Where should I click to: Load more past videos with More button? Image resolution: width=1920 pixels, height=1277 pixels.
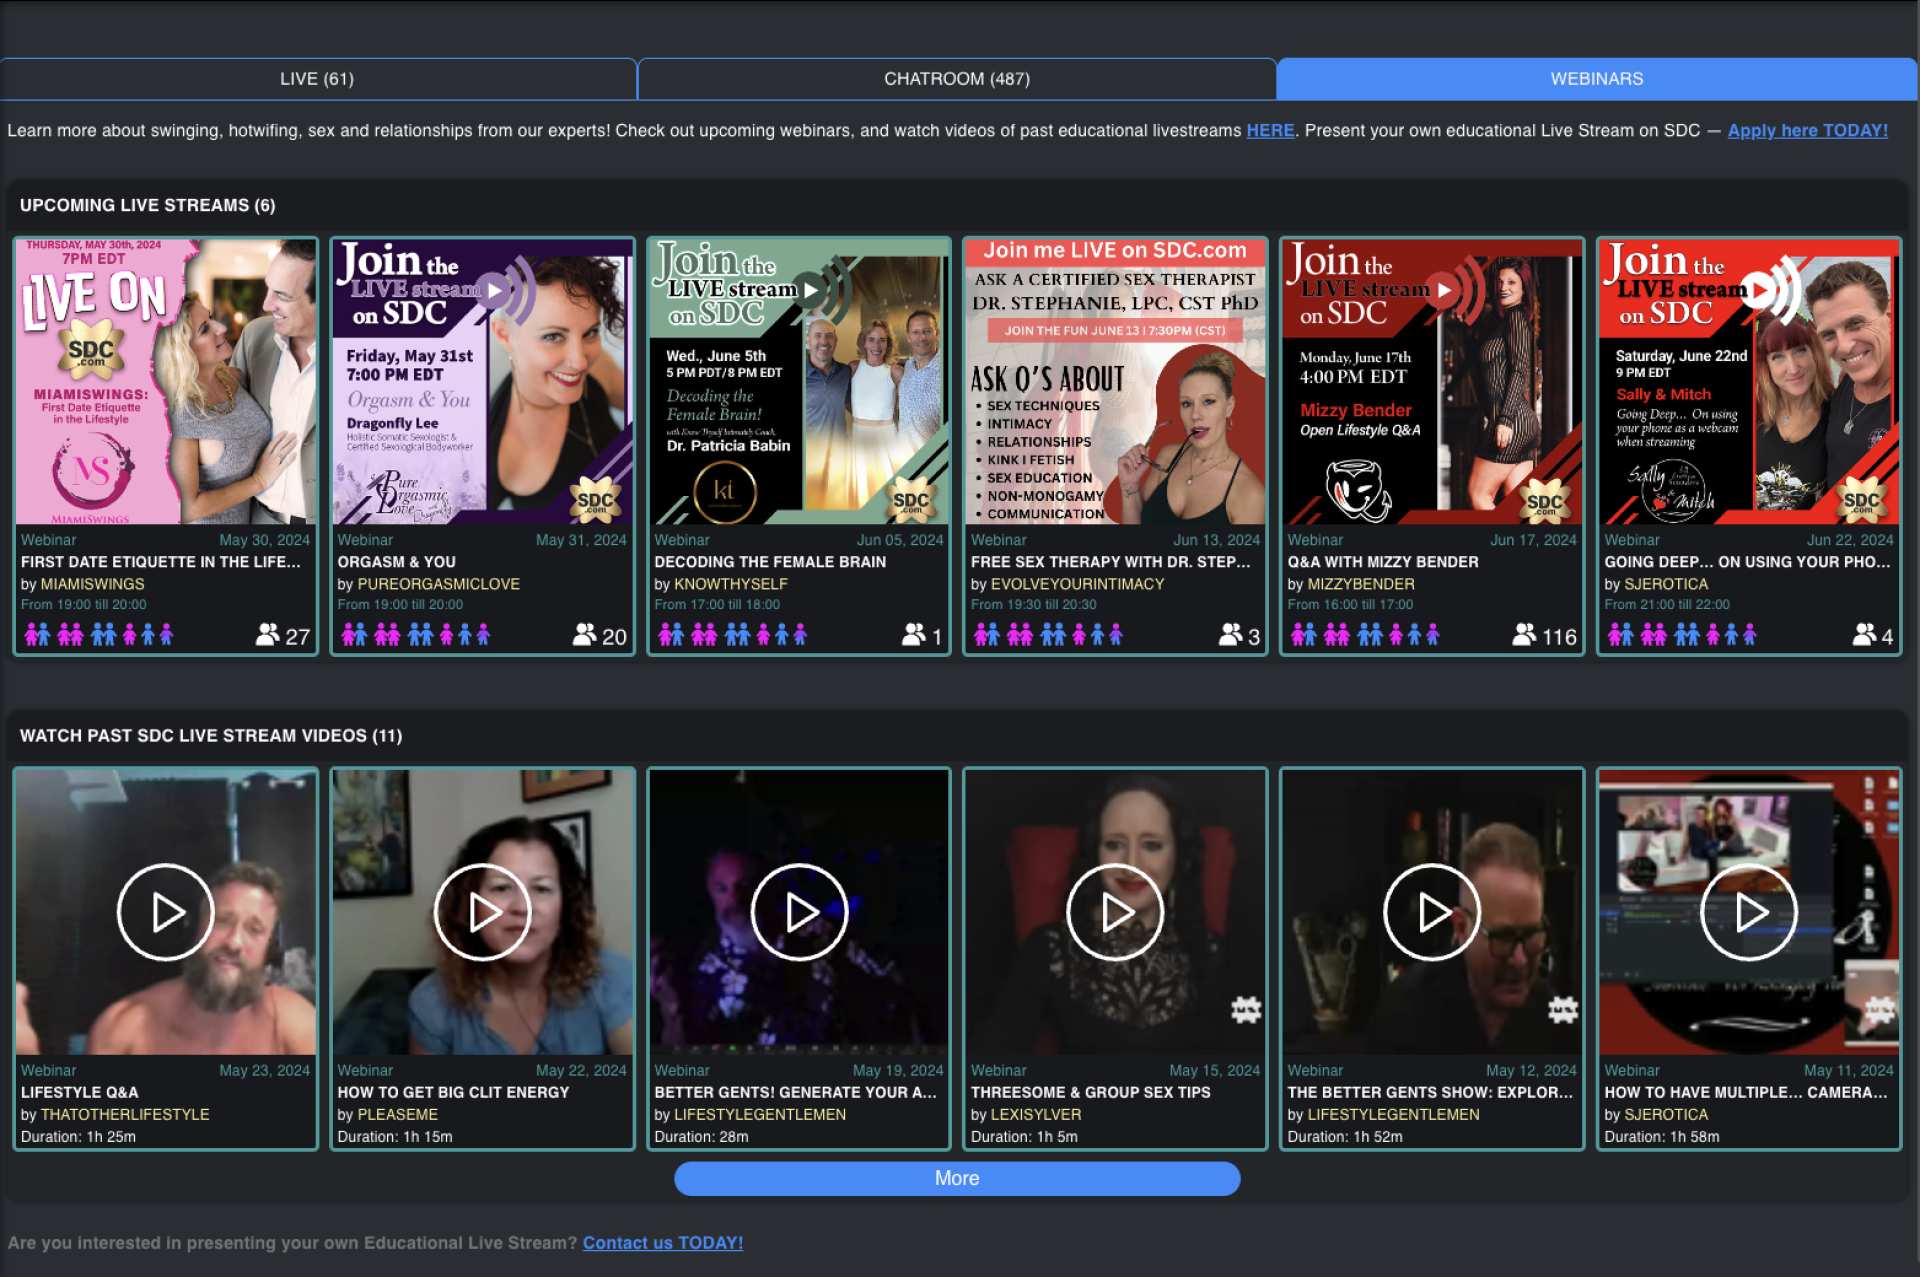pyautogui.click(x=957, y=1178)
